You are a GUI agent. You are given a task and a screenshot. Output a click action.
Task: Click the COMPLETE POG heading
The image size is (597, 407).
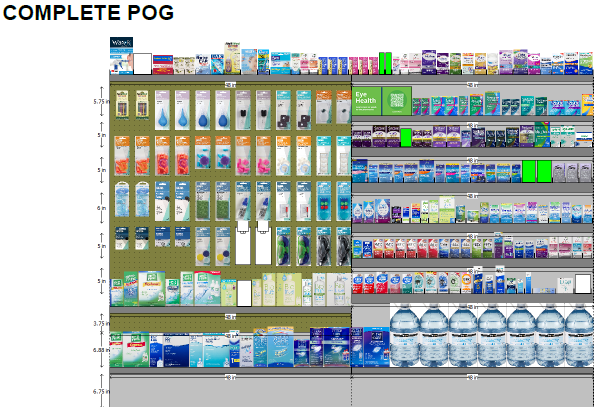tap(88, 13)
